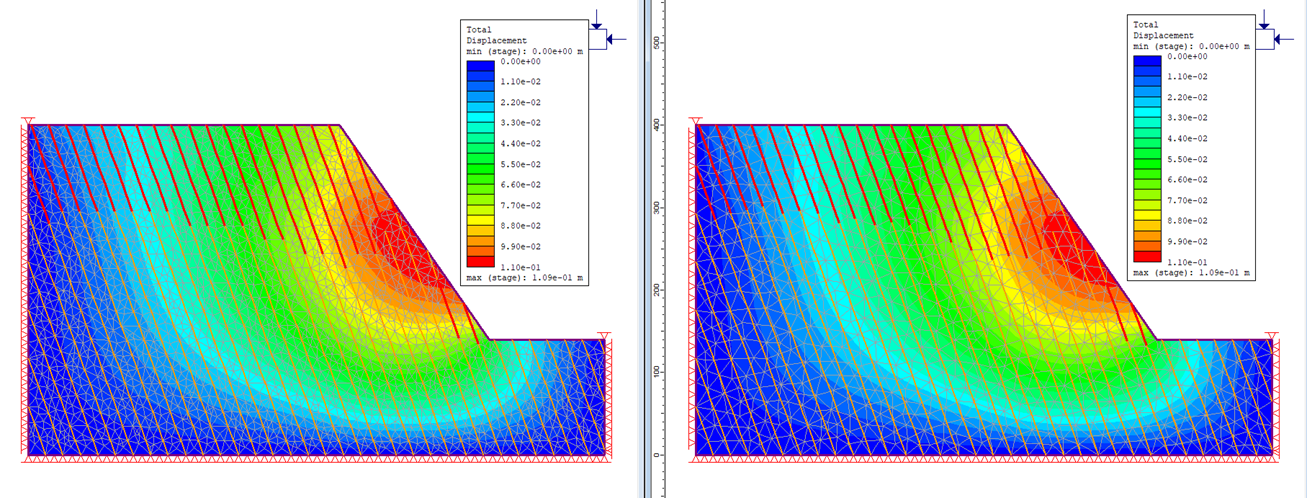Click the 300 mark on the vertical ruler

[x=657, y=207]
